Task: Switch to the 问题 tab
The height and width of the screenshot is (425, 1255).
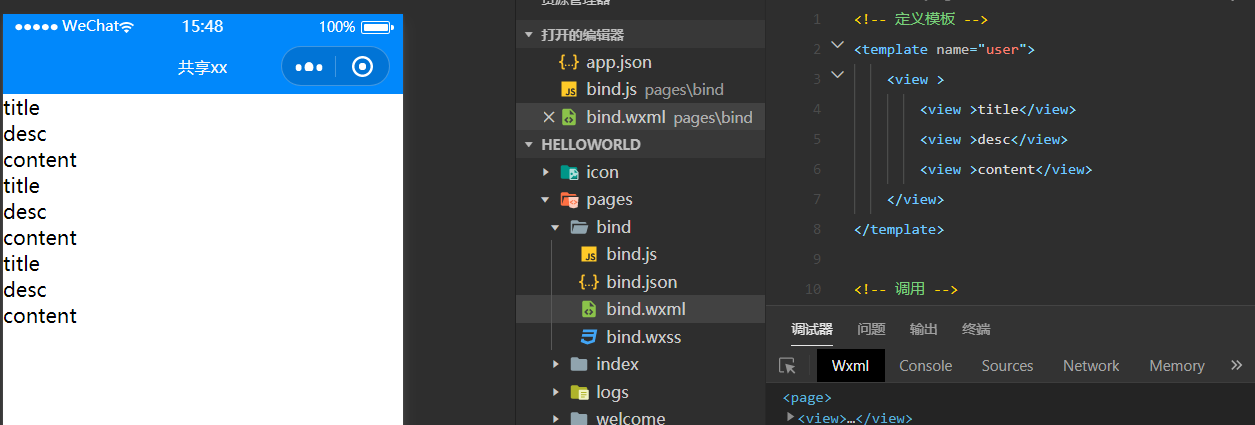Action: pyautogui.click(x=871, y=329)
